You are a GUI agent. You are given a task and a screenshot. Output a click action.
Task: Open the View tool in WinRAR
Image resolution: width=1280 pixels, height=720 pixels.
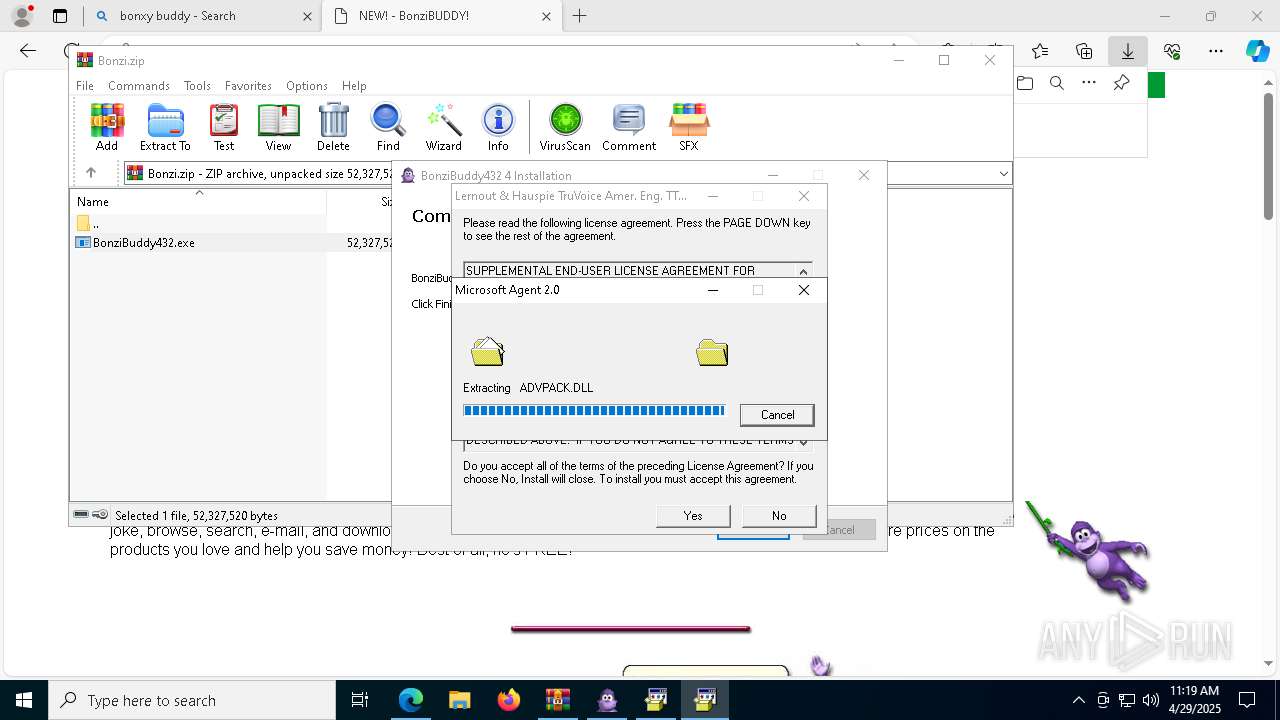[x=278, y=127]
